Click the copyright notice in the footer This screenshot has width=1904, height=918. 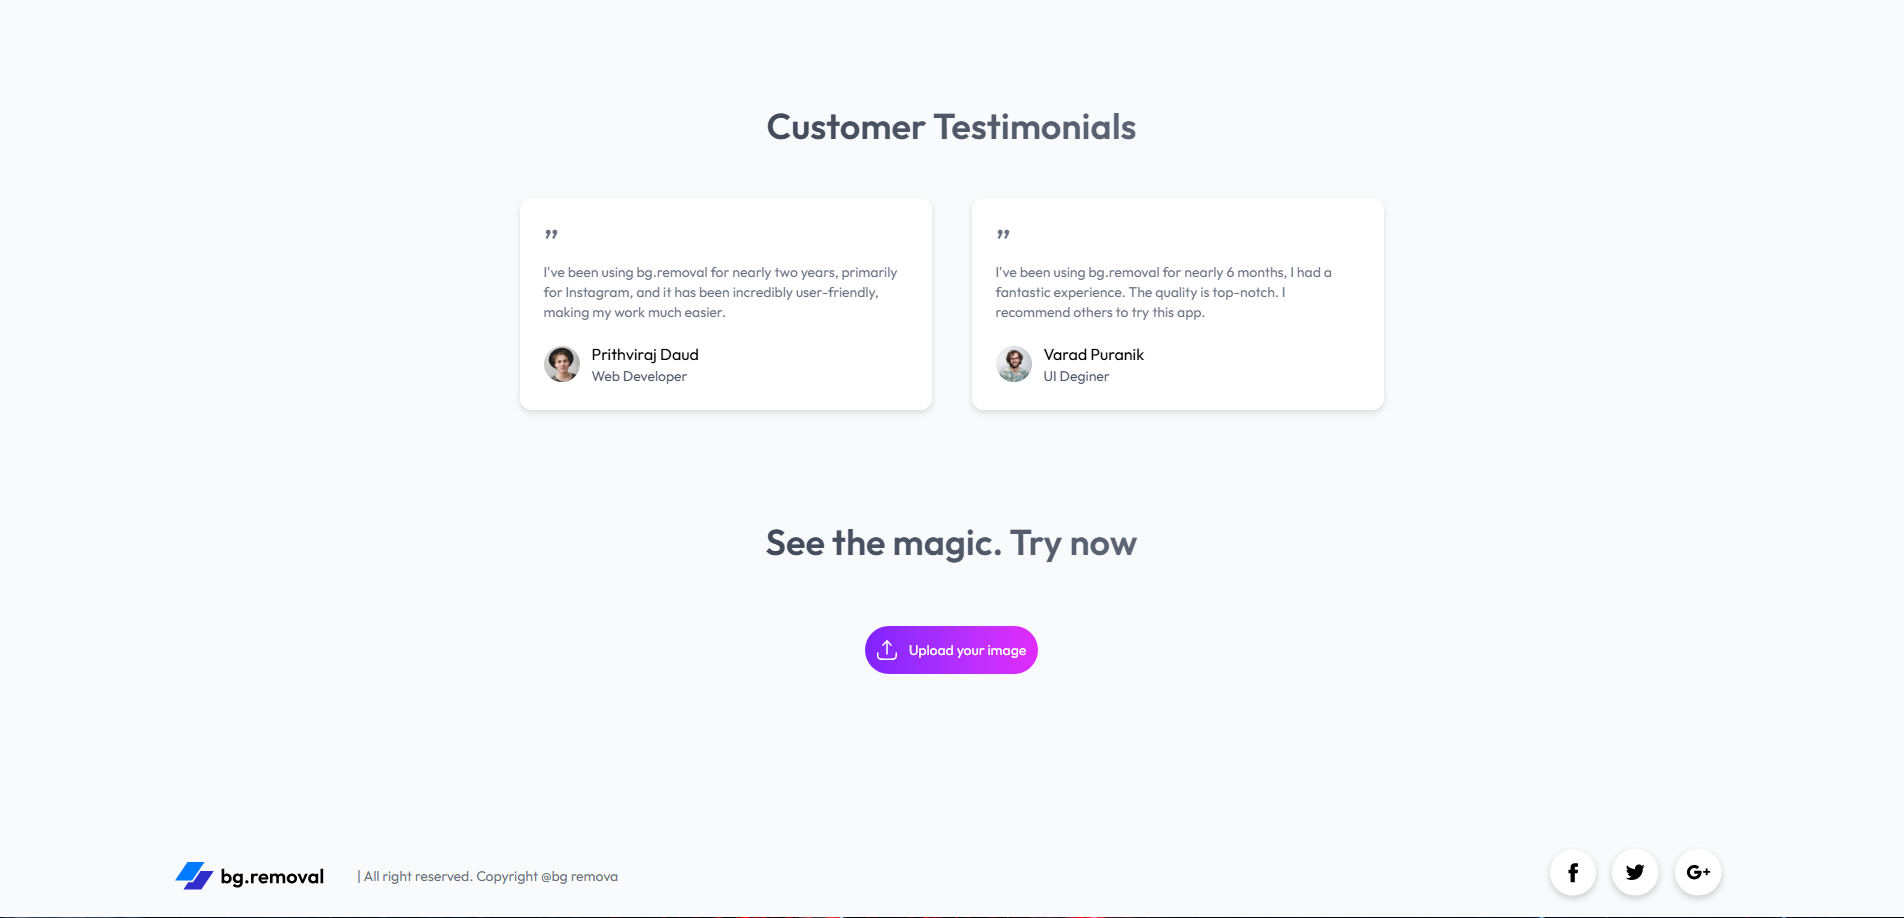pos(489,877)
